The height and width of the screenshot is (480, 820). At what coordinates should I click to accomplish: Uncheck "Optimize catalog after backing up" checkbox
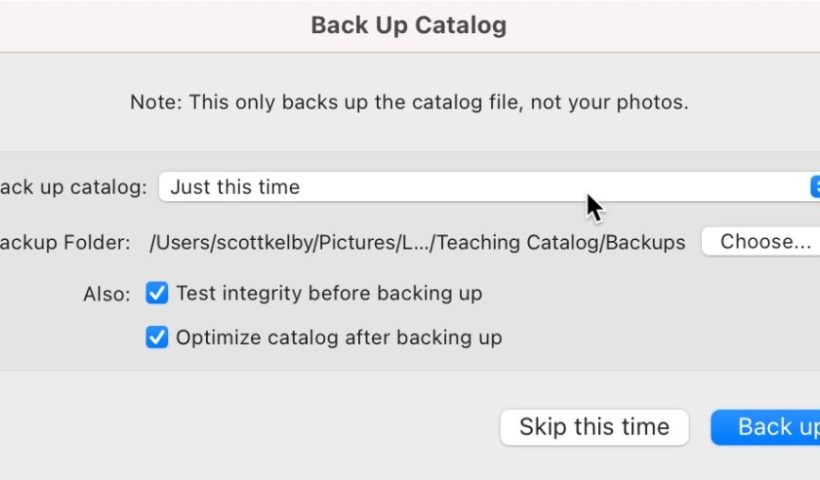[157, 338]
